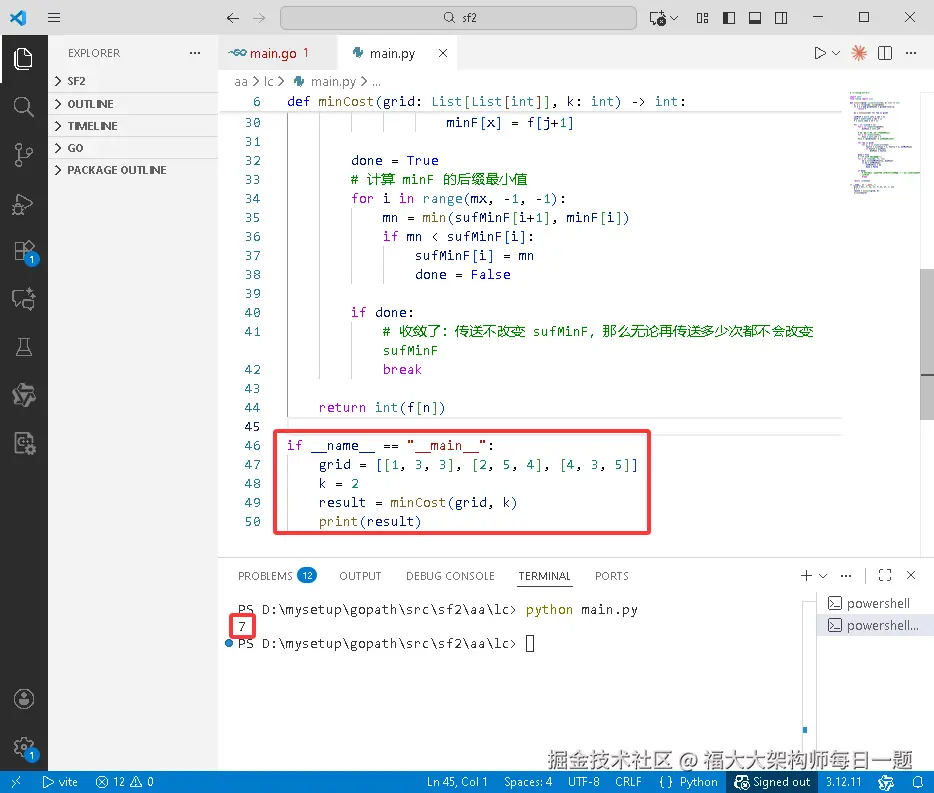Viewport: 934px width, 793px height.
Task: Open the DEBUG CONSOLE panel tab
Action: click(450, 576)
